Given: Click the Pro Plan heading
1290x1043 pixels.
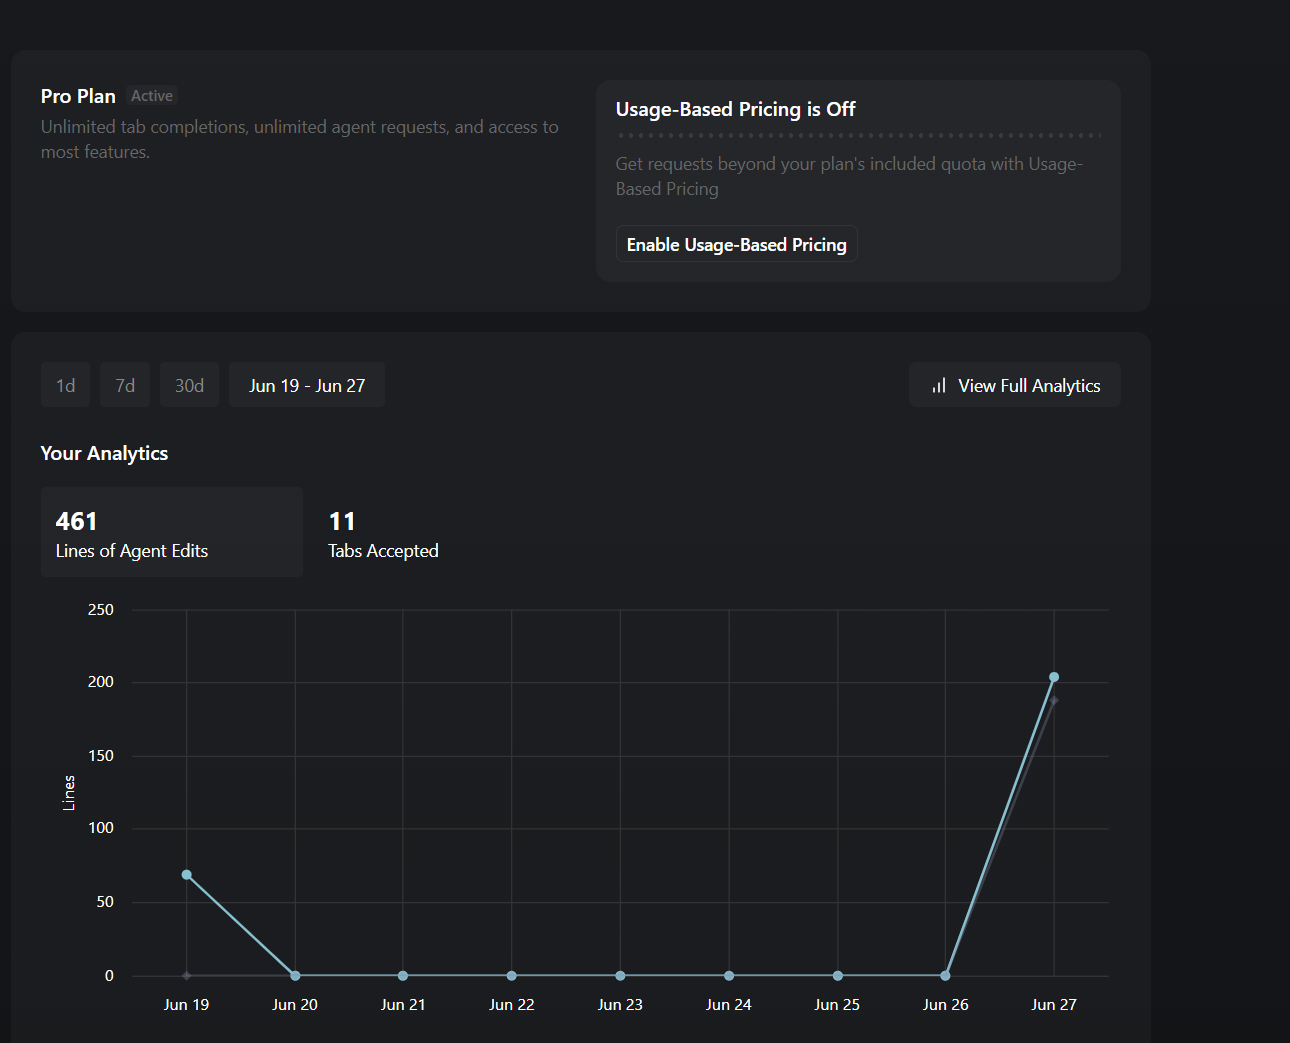Looking at the screenshot, I should tap(78, 96).
